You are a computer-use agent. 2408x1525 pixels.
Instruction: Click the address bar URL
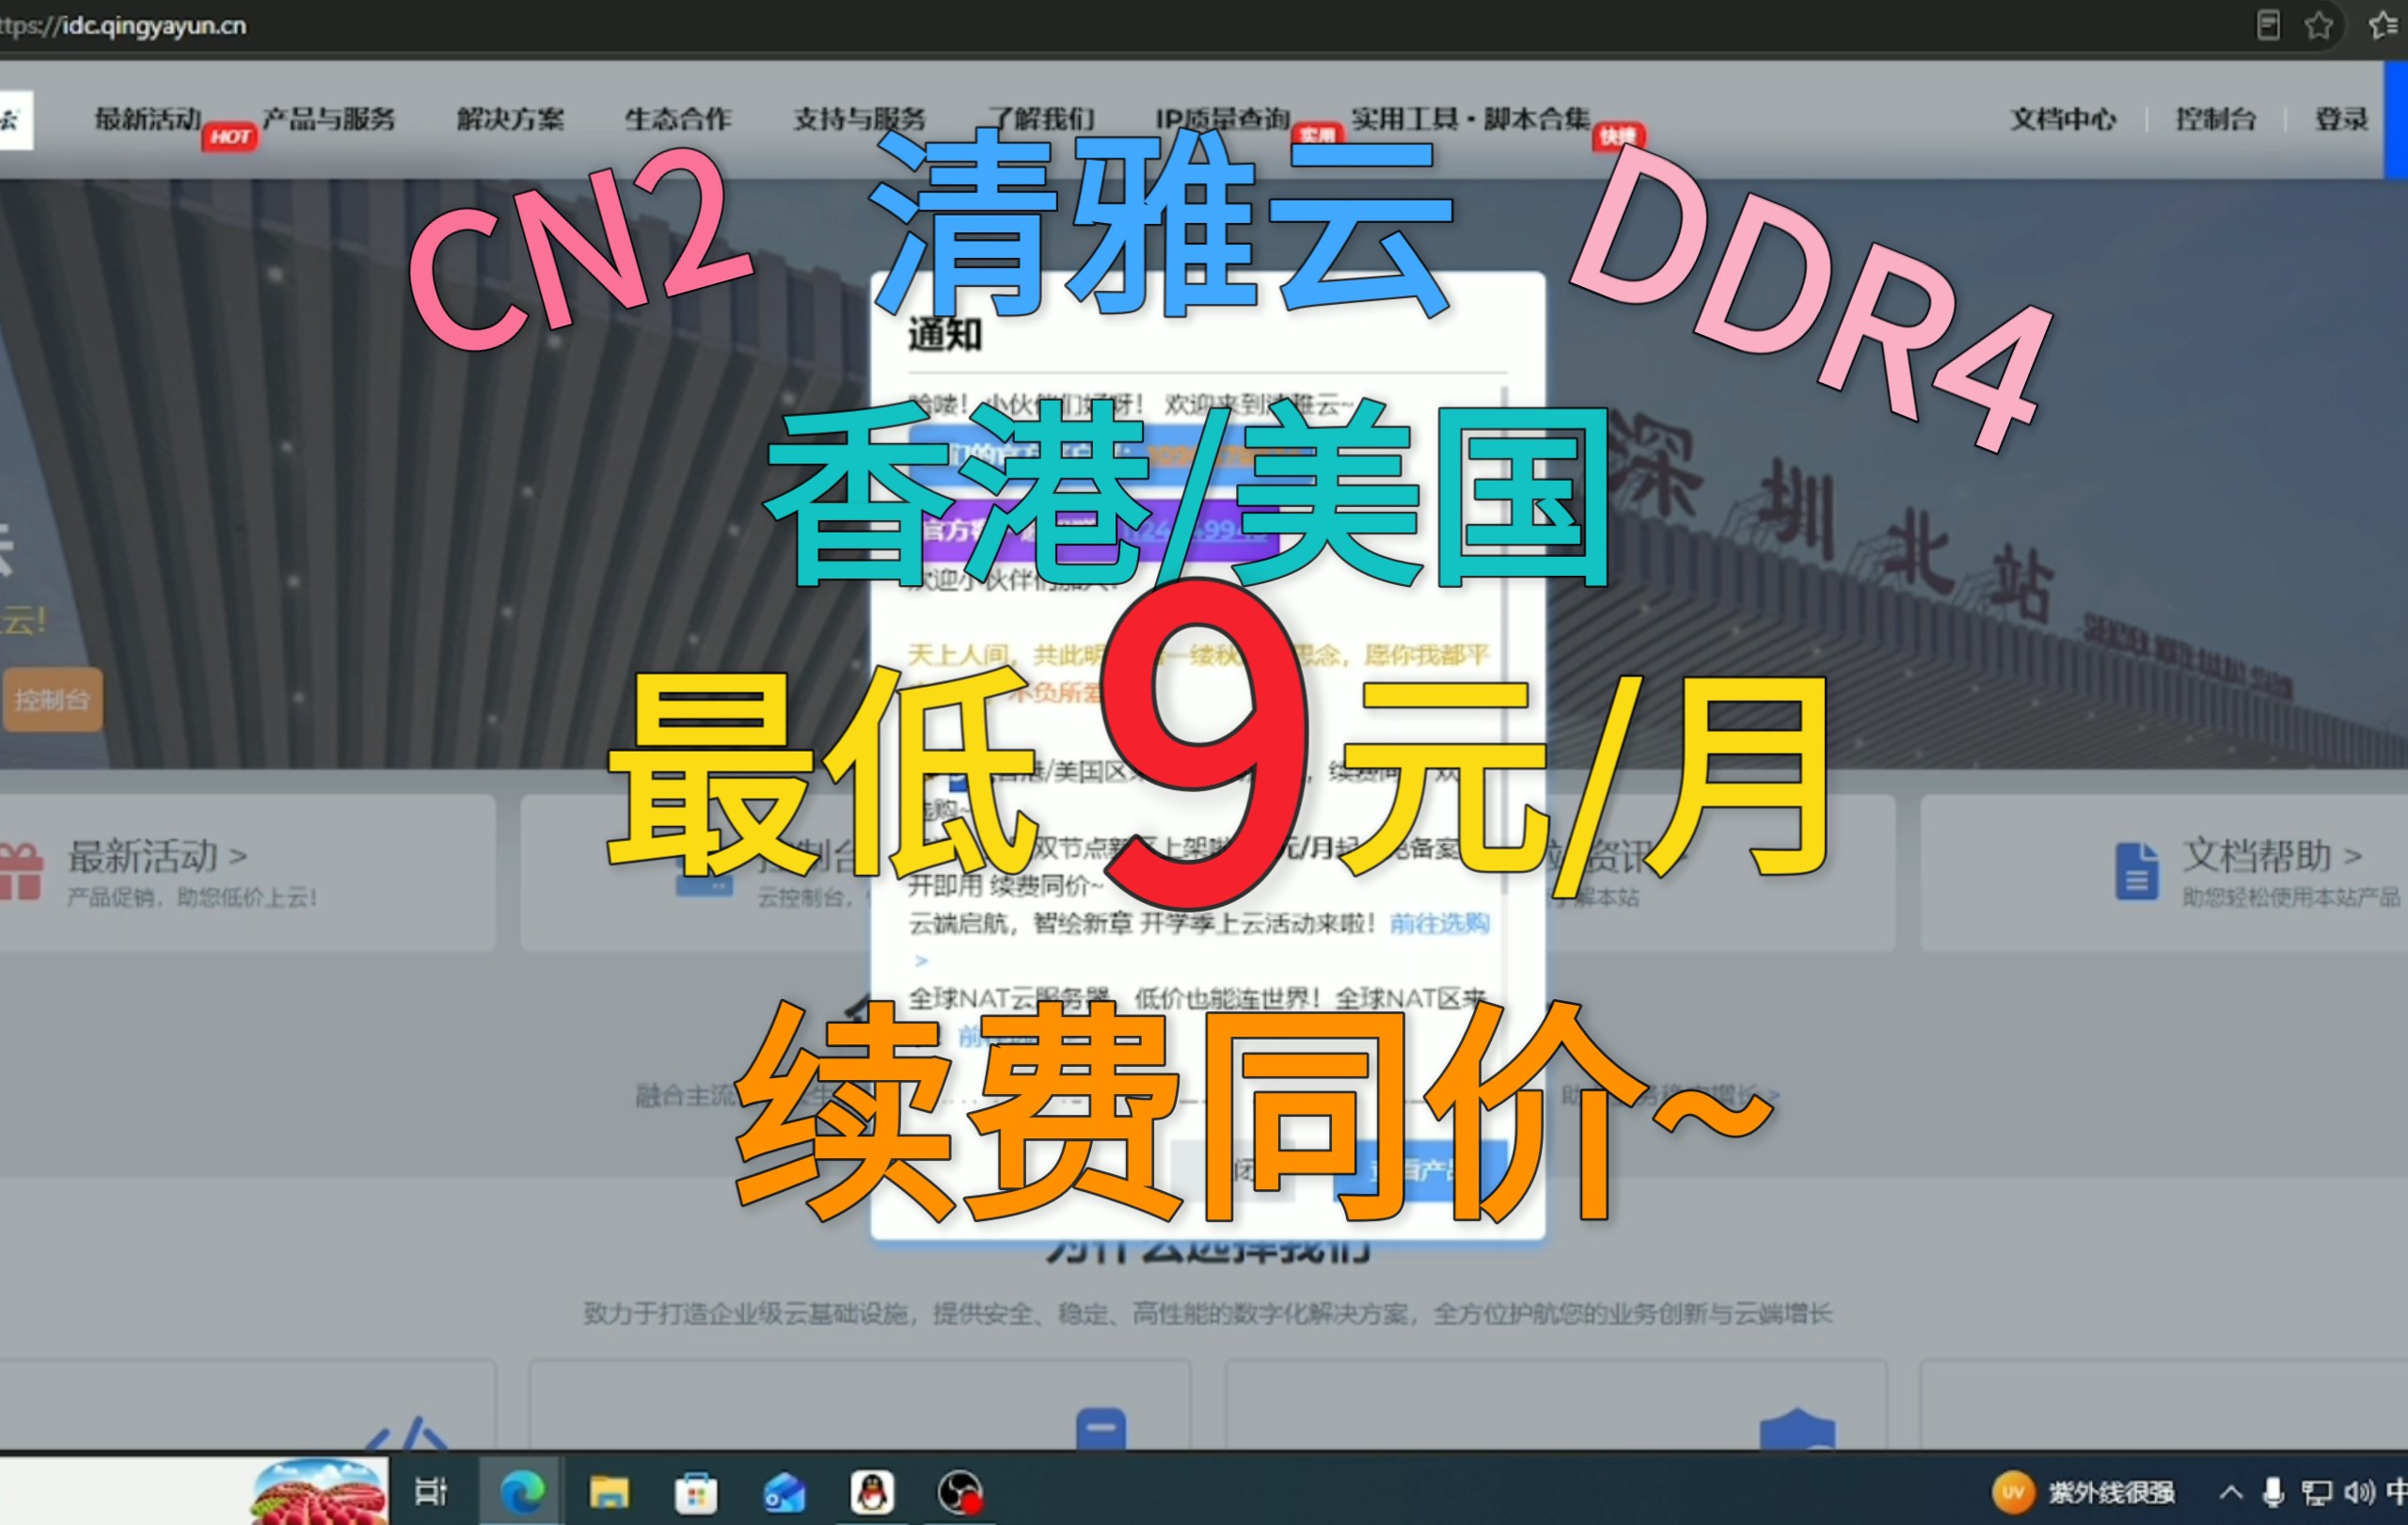pyautogui.click(x=124, y=25)
